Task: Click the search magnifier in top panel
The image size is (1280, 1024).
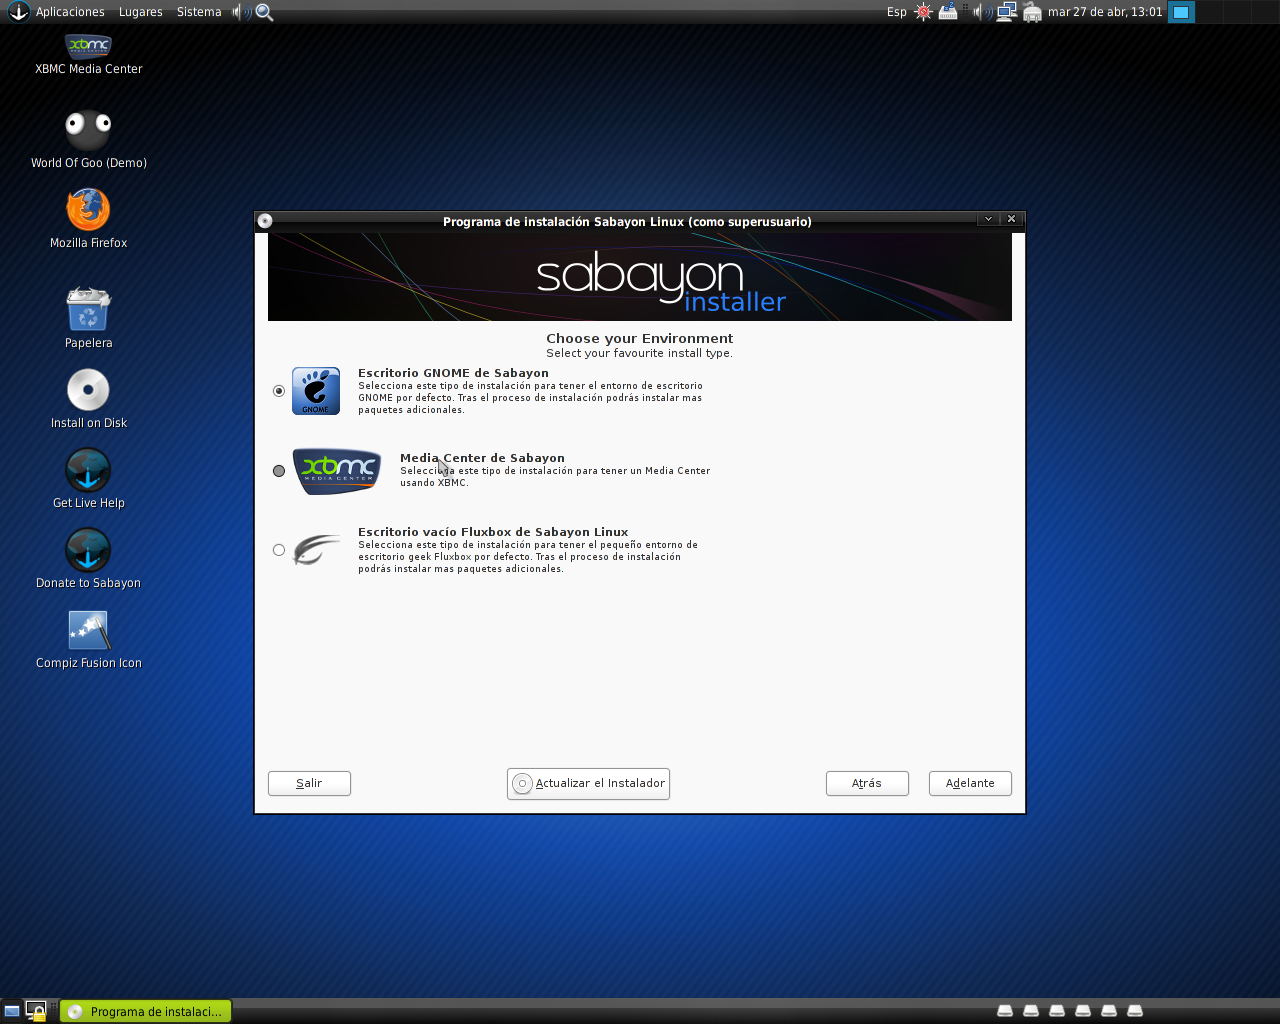Action: pyautogui.click(x=265, y=12)
